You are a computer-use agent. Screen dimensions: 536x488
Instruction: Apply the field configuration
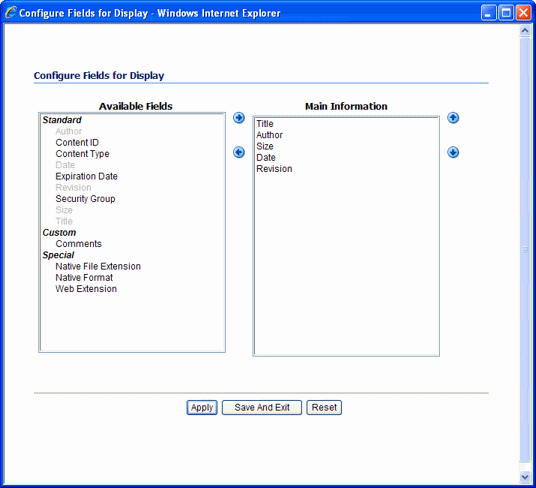[x=202, y=407]
